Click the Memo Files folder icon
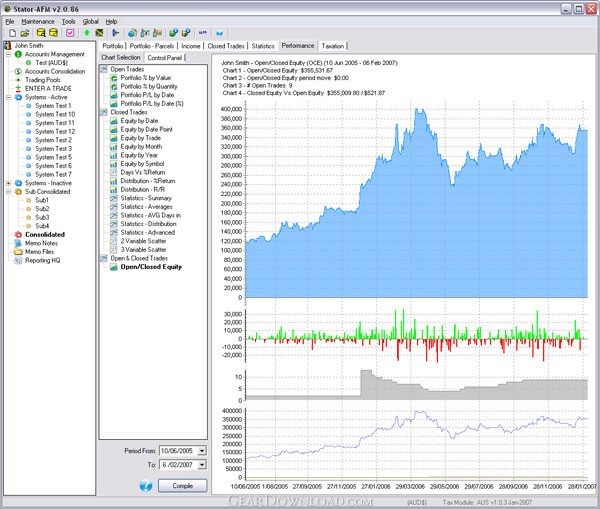 (18, 252)
